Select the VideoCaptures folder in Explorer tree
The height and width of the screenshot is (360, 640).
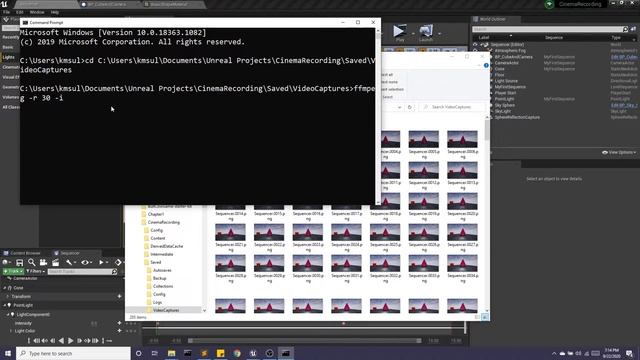point(166,310)
